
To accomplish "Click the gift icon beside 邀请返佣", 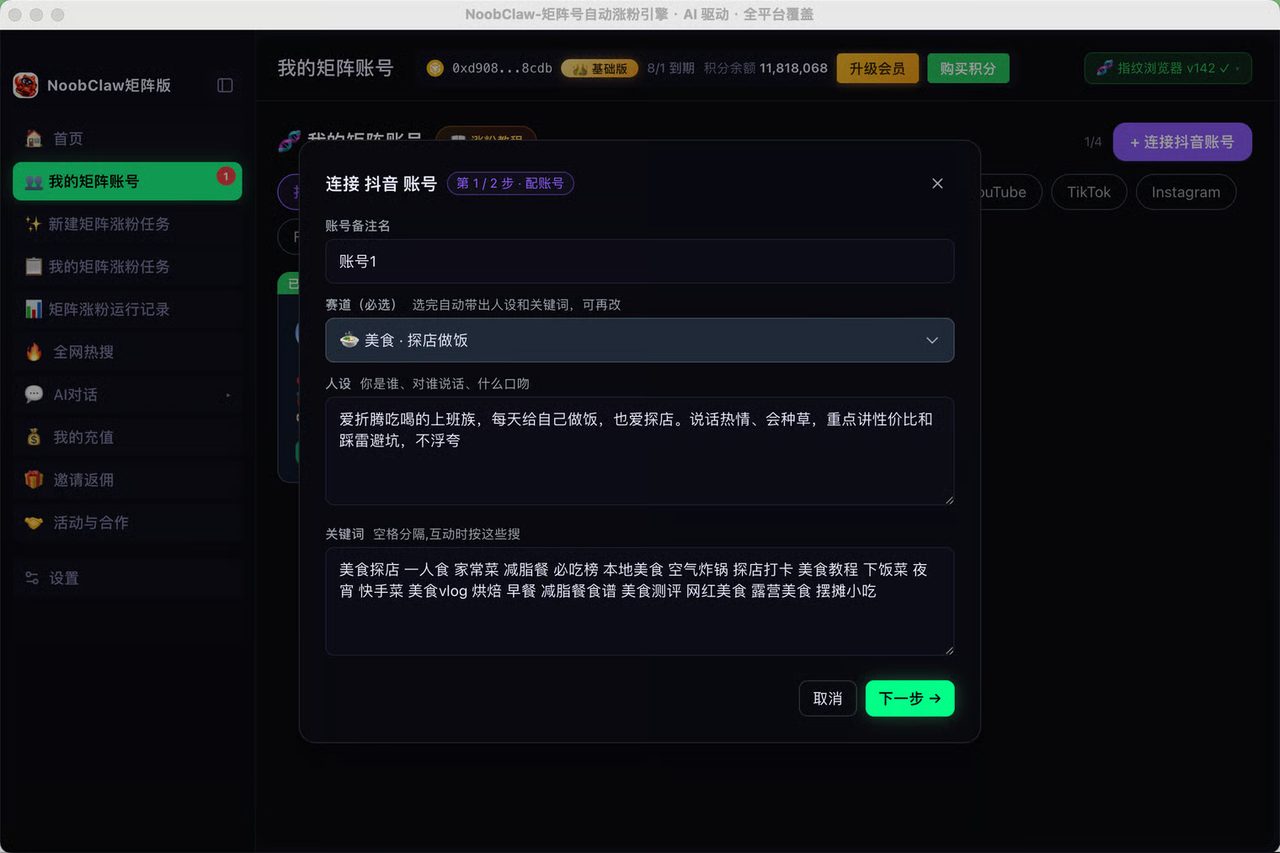I will [34, 480].
